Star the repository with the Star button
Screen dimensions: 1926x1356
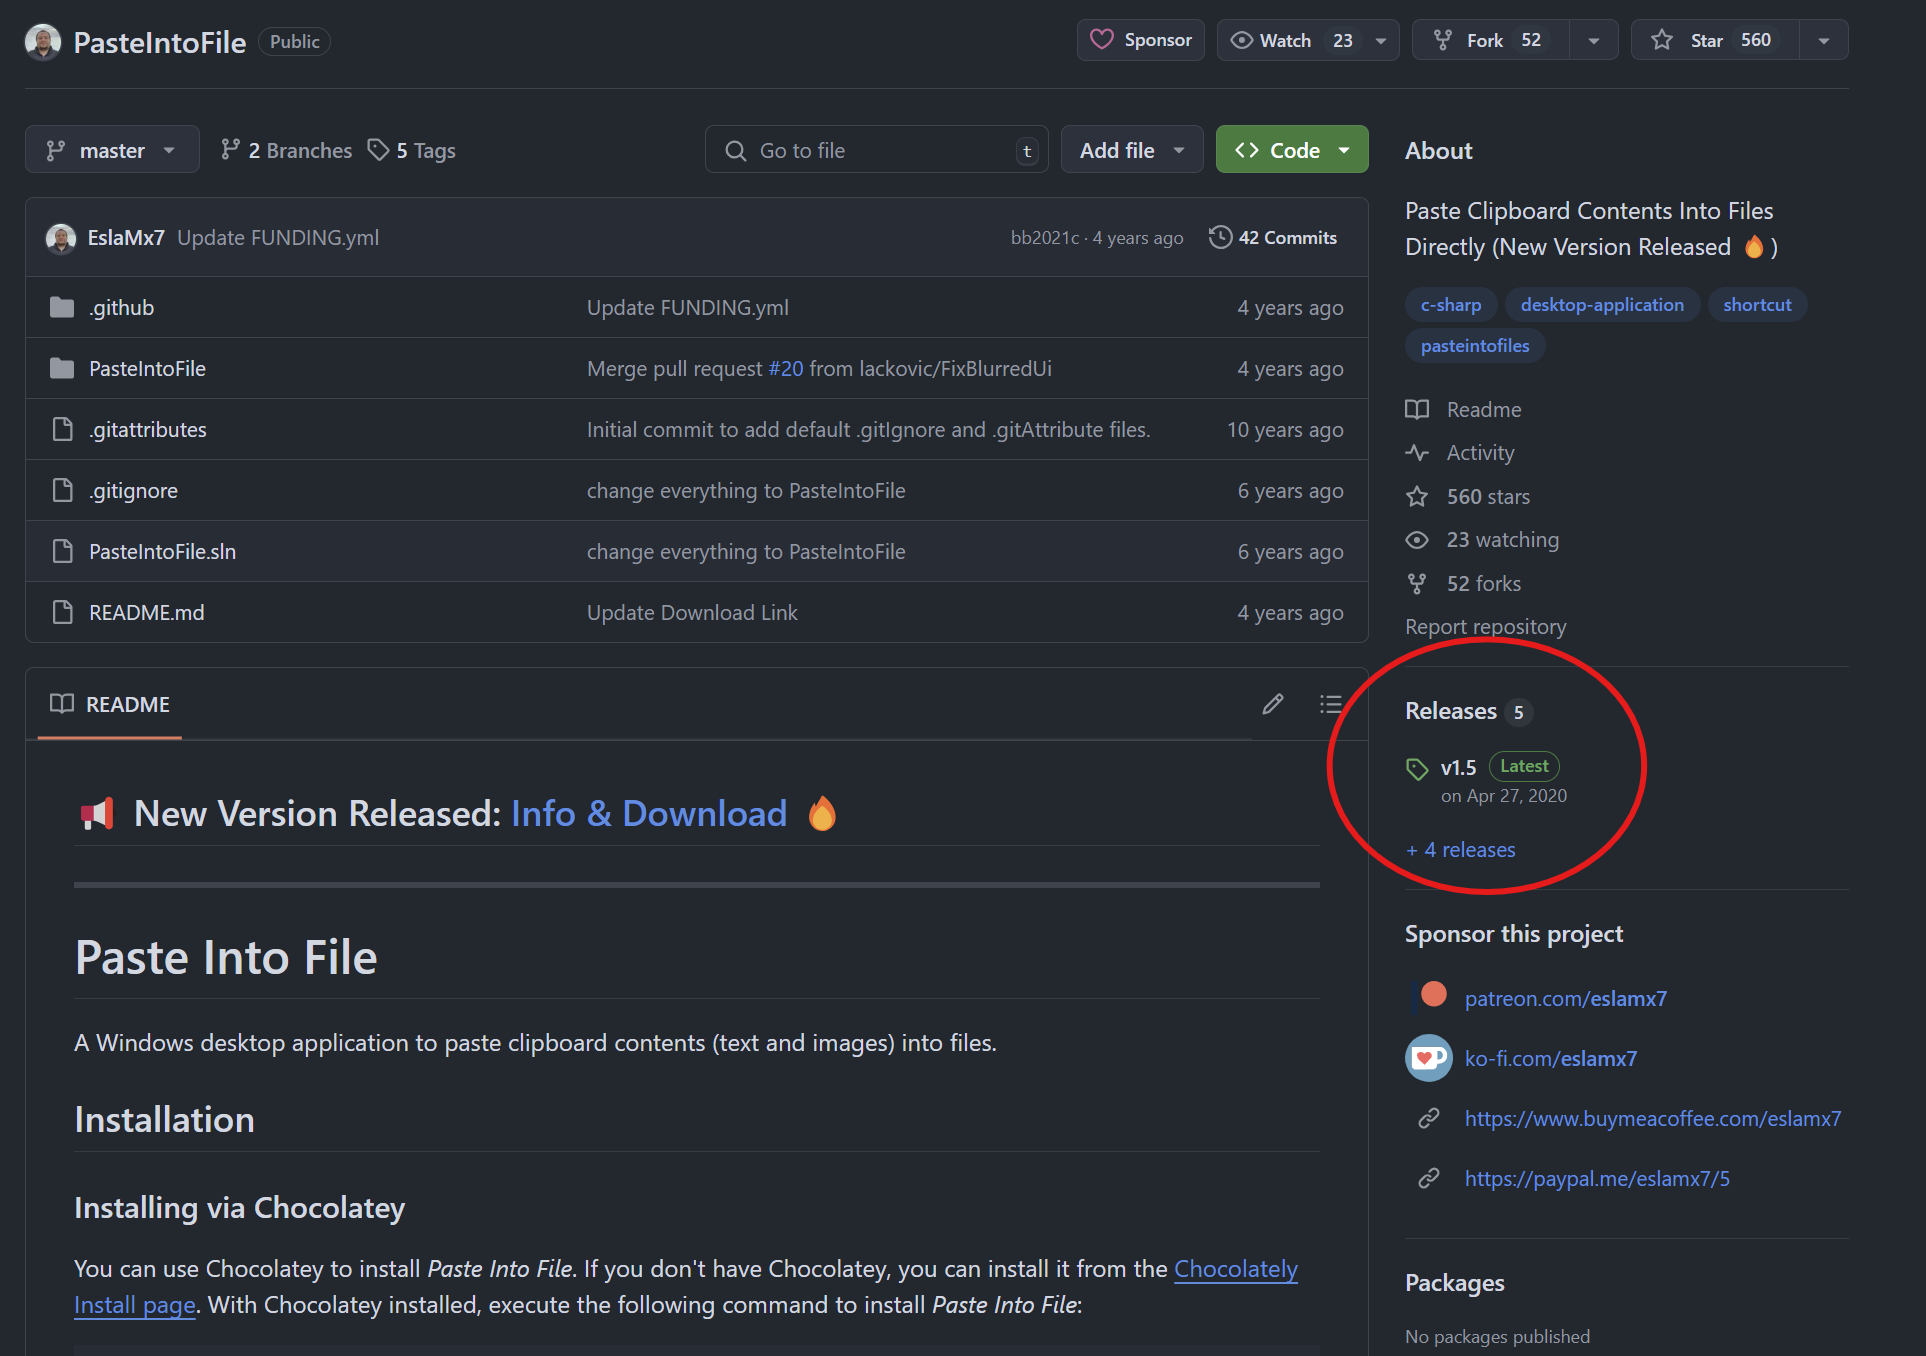click(x=1715, y=40)
